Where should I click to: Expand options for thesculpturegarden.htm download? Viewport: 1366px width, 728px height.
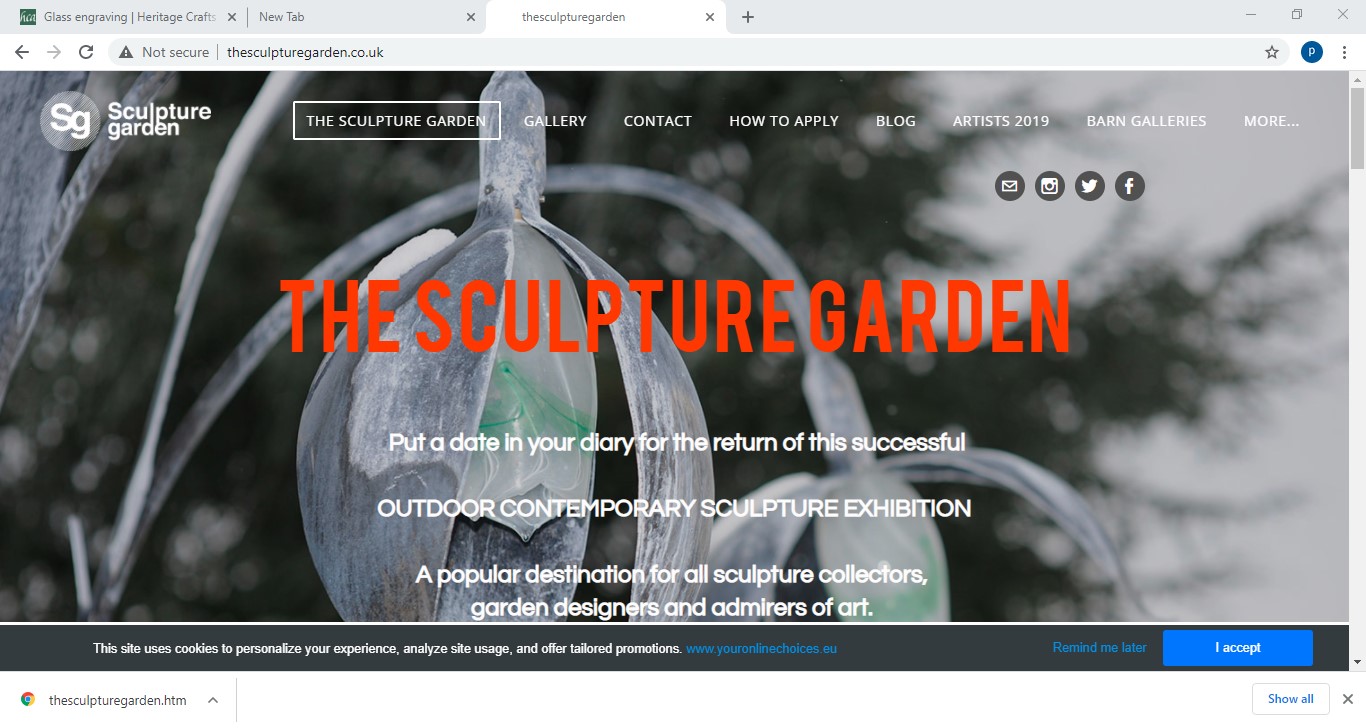click(x=213, y=700)
